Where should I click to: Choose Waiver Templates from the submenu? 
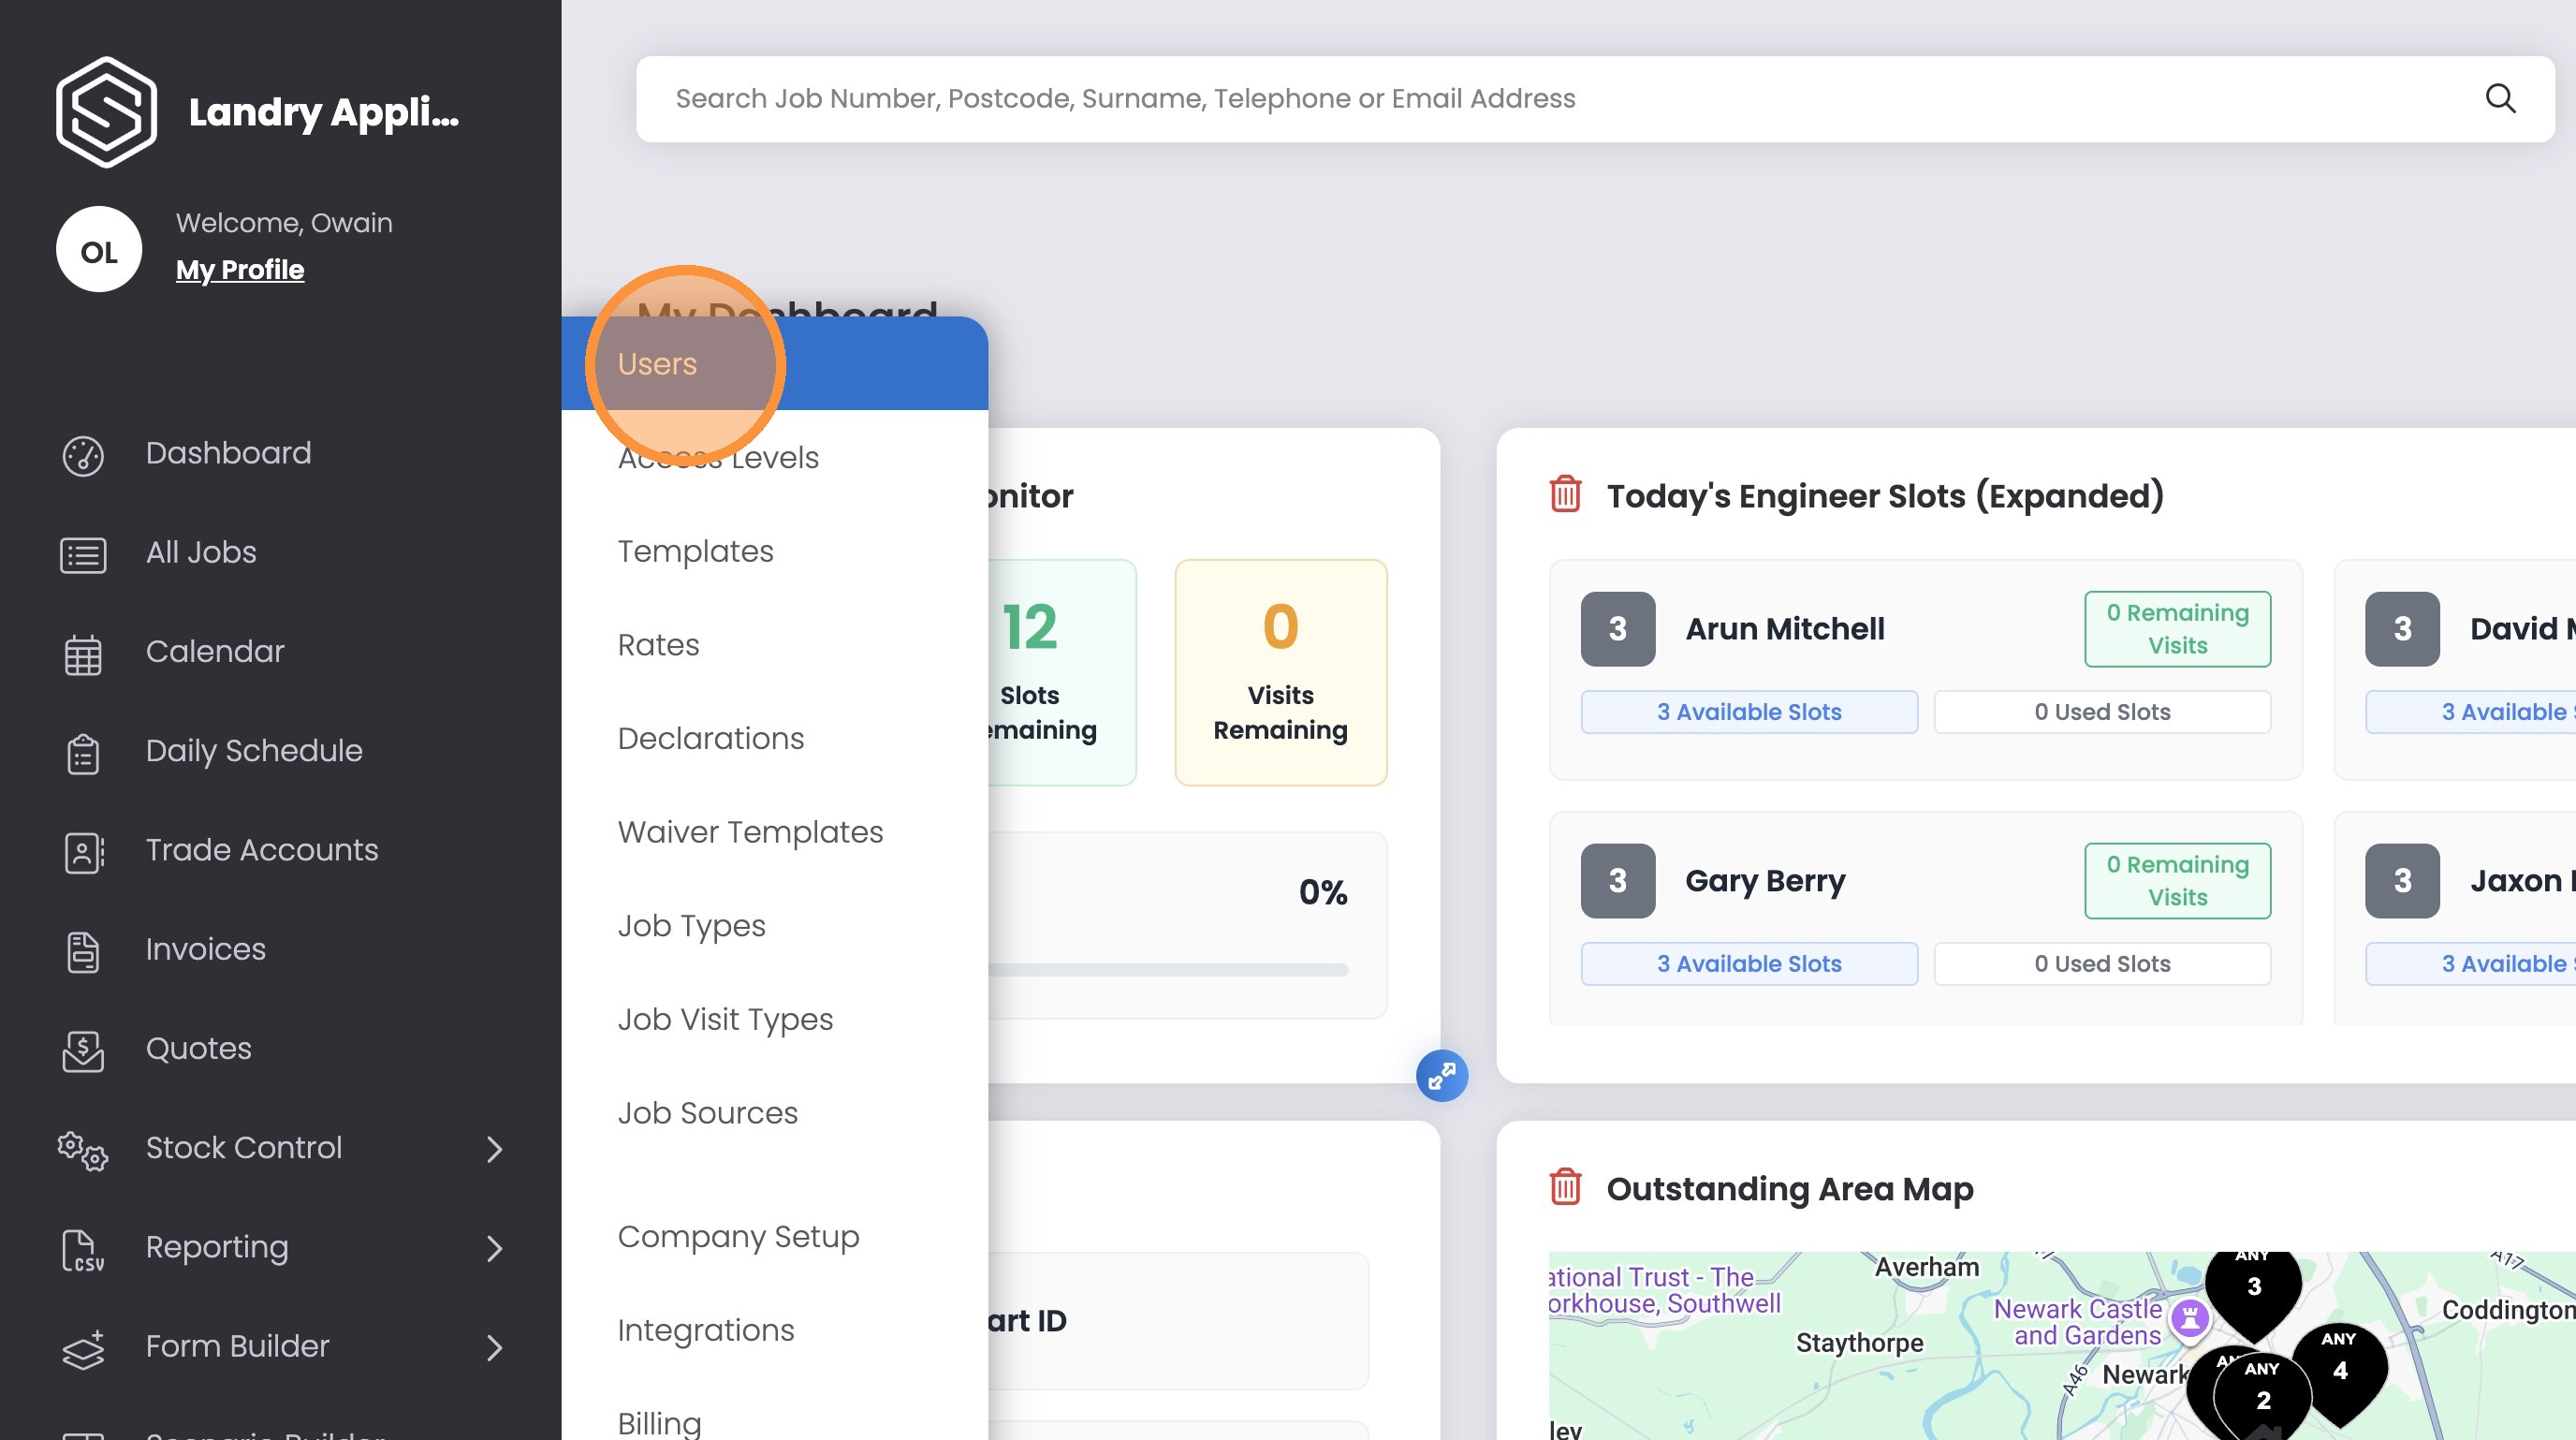click(750, 832)
